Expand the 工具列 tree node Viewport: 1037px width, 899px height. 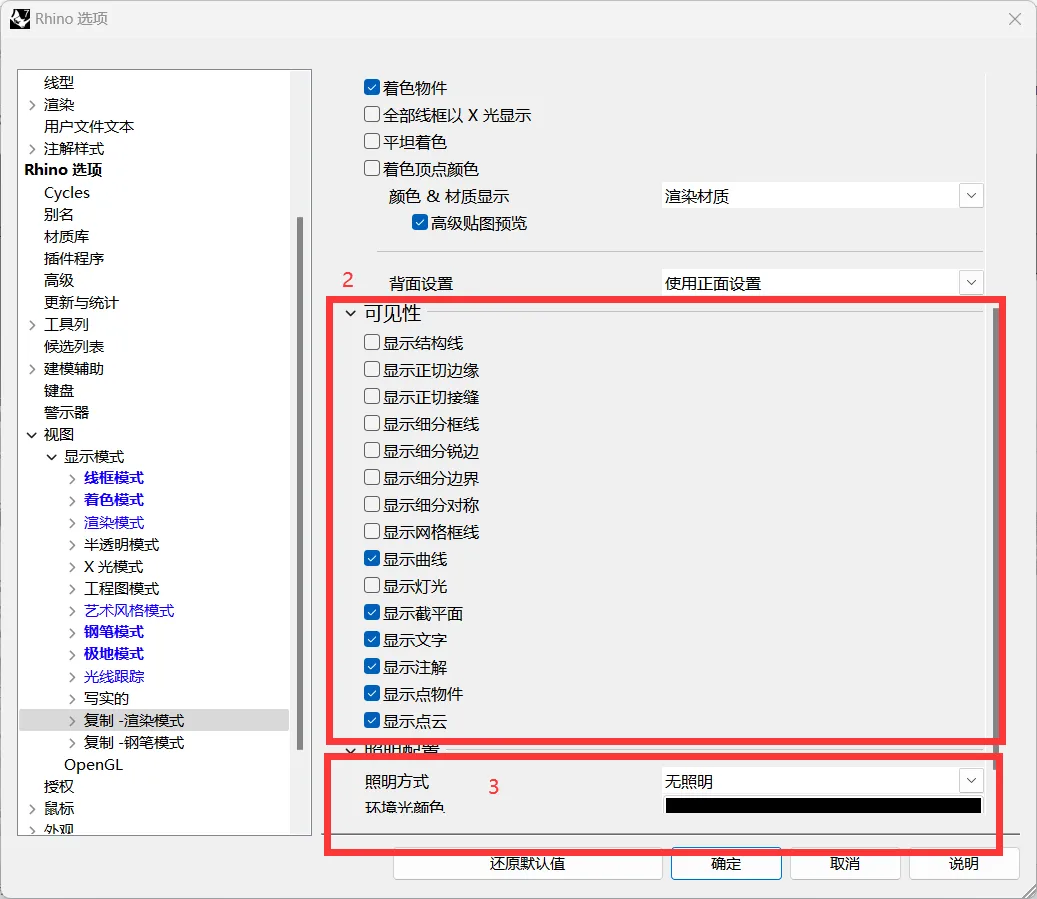tap(32, 325)
